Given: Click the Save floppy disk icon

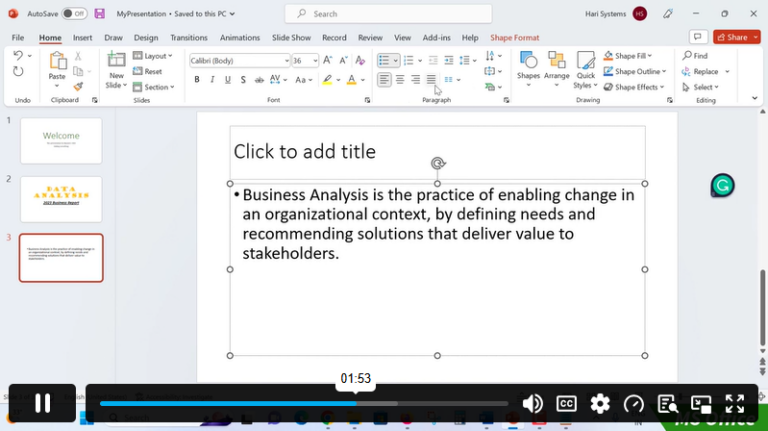Looking at the screenshot, I should coord(99,14).
